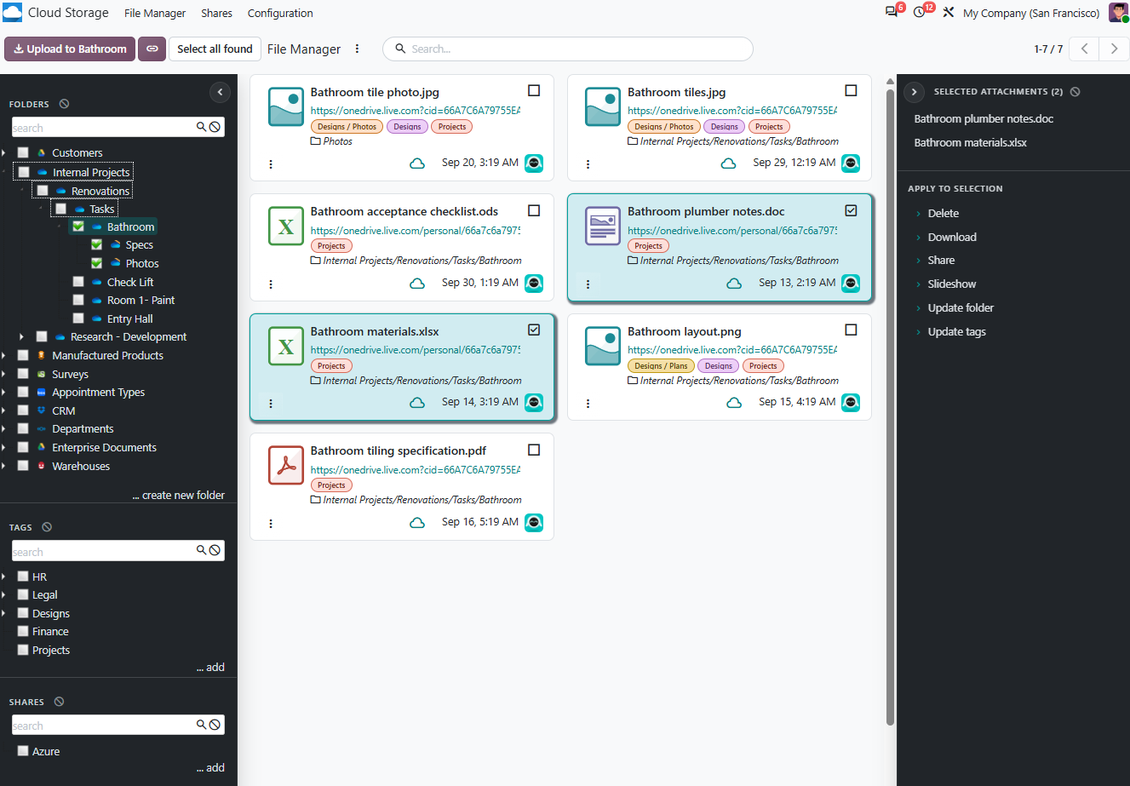Expand the Customers folder tree
Screen dimensions: 1130x786
click(x=4, y=153)
